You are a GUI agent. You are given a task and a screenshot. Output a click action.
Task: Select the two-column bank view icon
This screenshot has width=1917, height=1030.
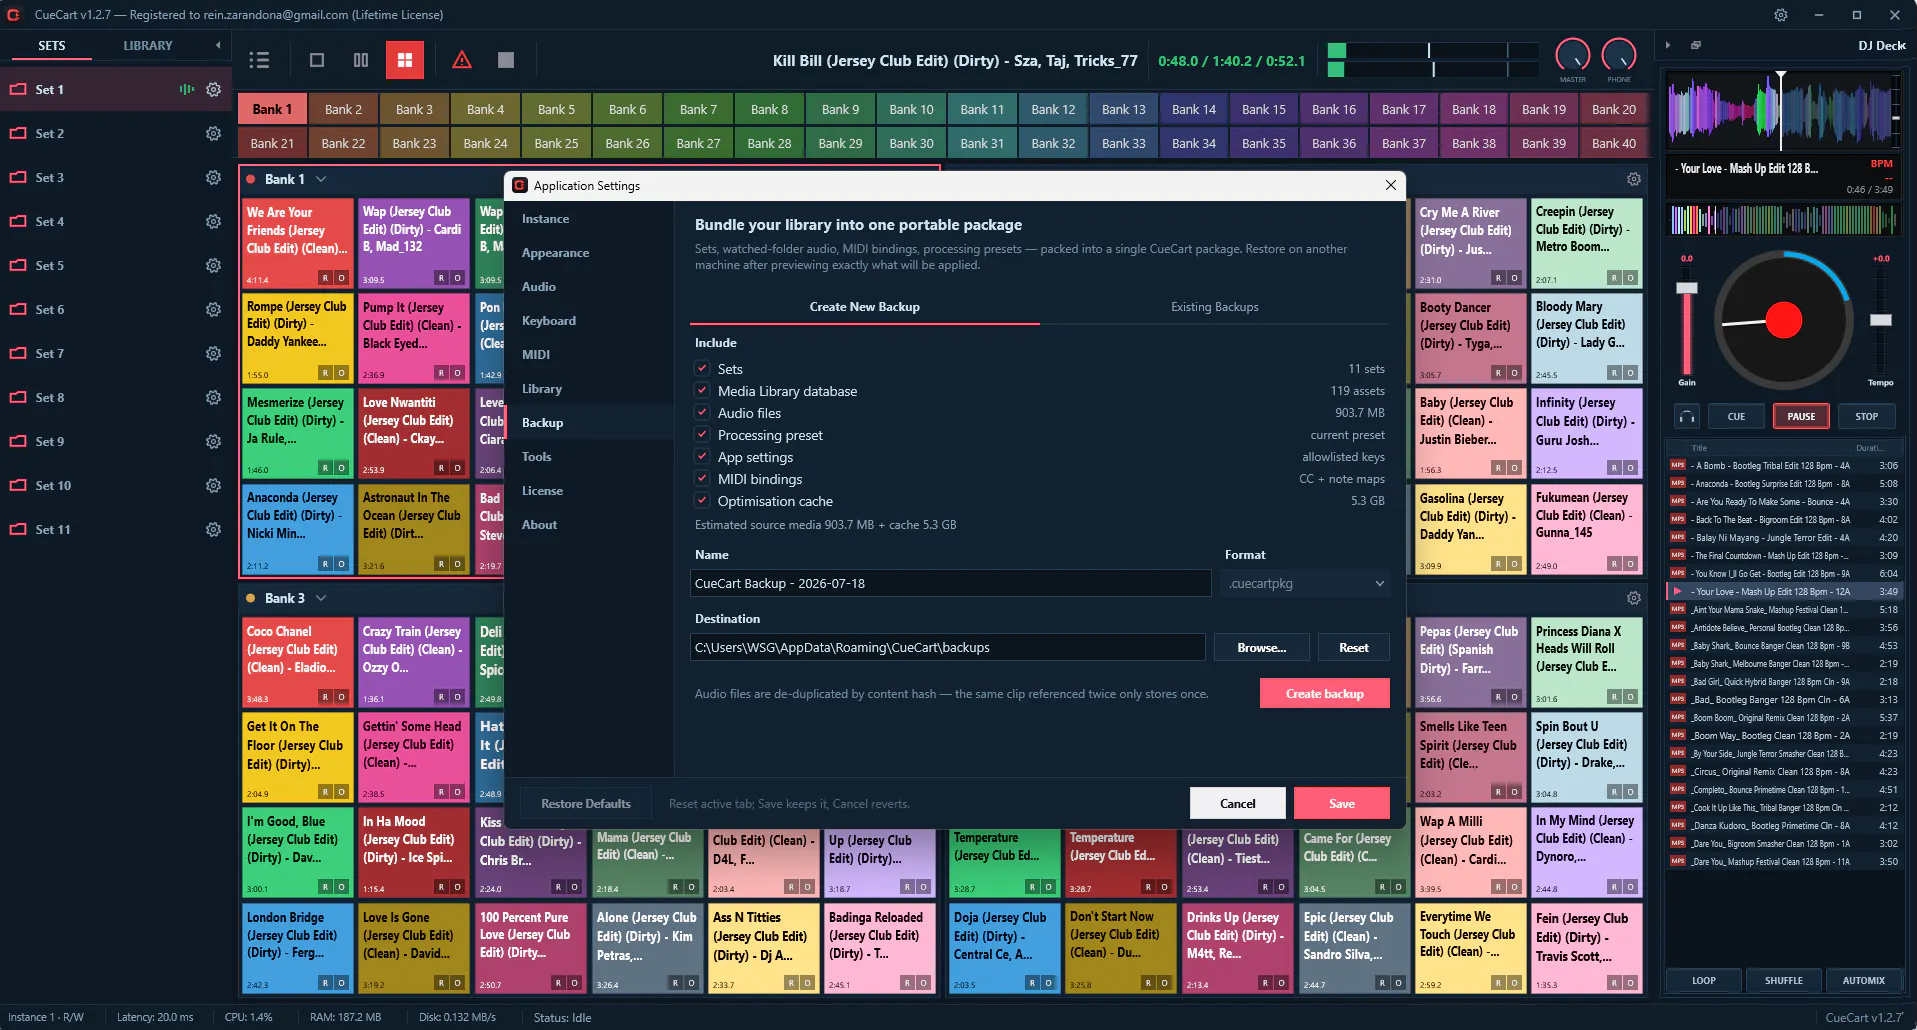tap(361, 60)
